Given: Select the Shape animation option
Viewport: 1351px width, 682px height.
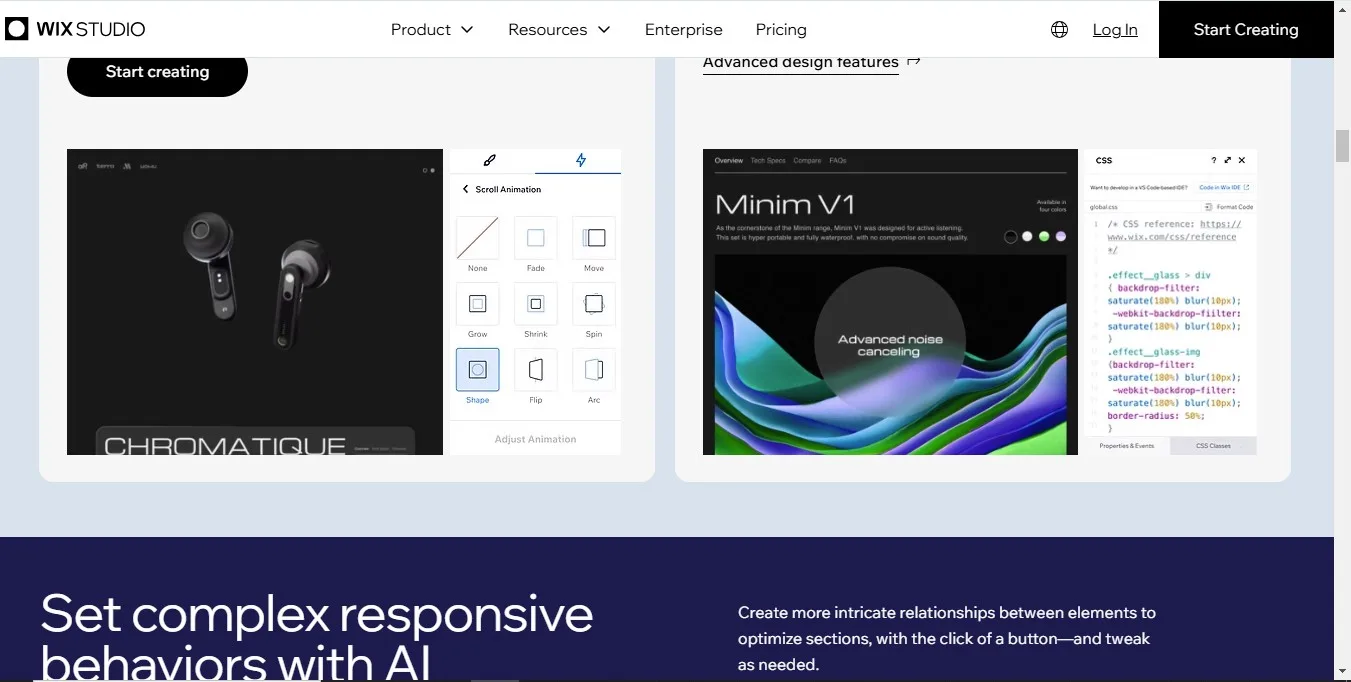Looking at the screenshot, I should [478, 370].
